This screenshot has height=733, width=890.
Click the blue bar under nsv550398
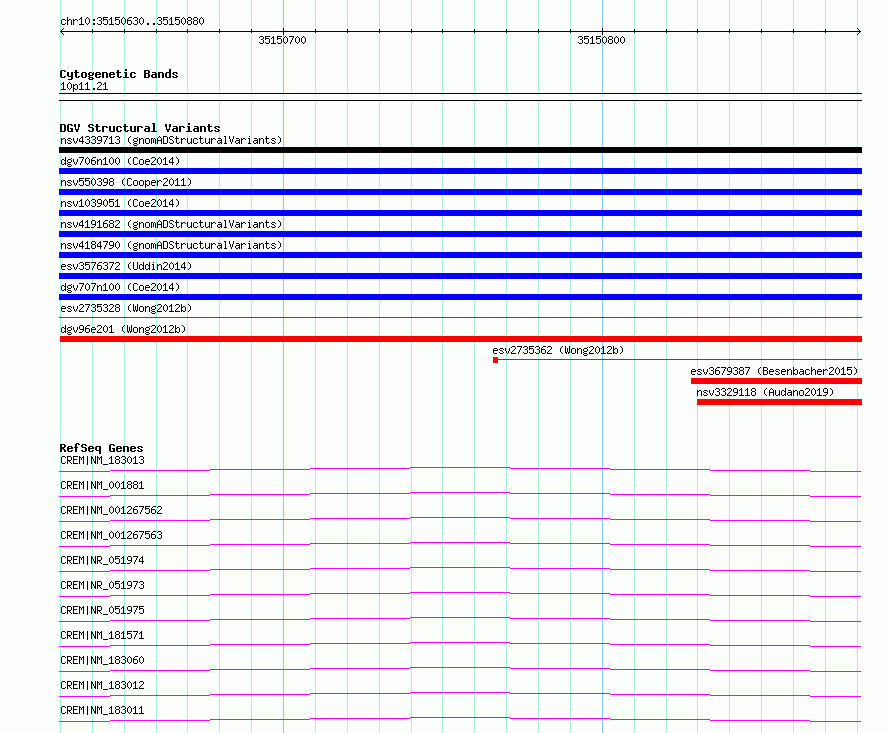(x=460, y=192)
